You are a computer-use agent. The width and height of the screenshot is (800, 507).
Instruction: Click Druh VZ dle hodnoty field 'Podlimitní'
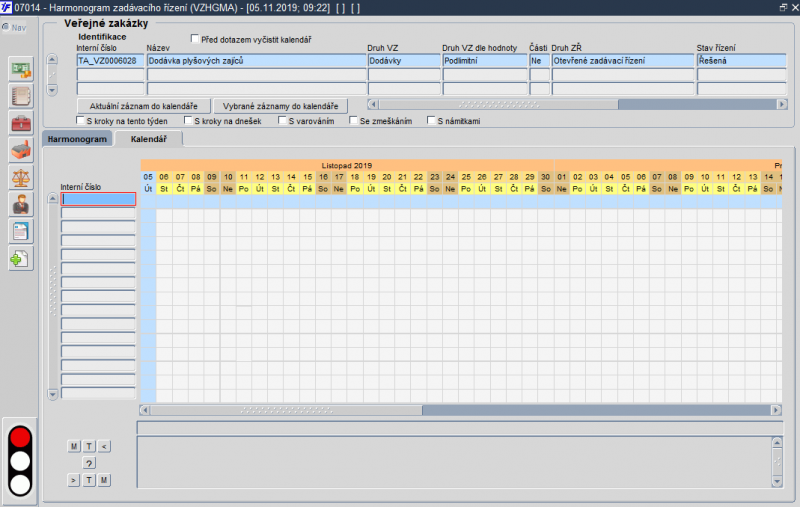(485, 61)
